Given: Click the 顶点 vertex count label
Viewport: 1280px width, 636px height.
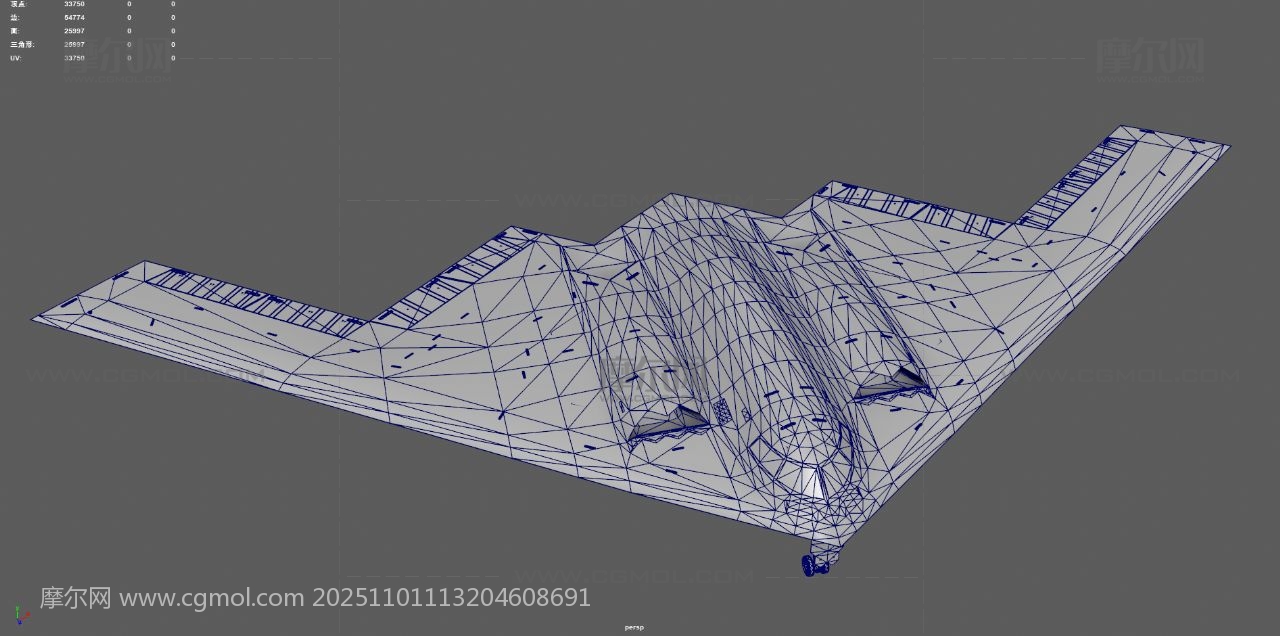Looking at the screenshot, I should 19,4.
